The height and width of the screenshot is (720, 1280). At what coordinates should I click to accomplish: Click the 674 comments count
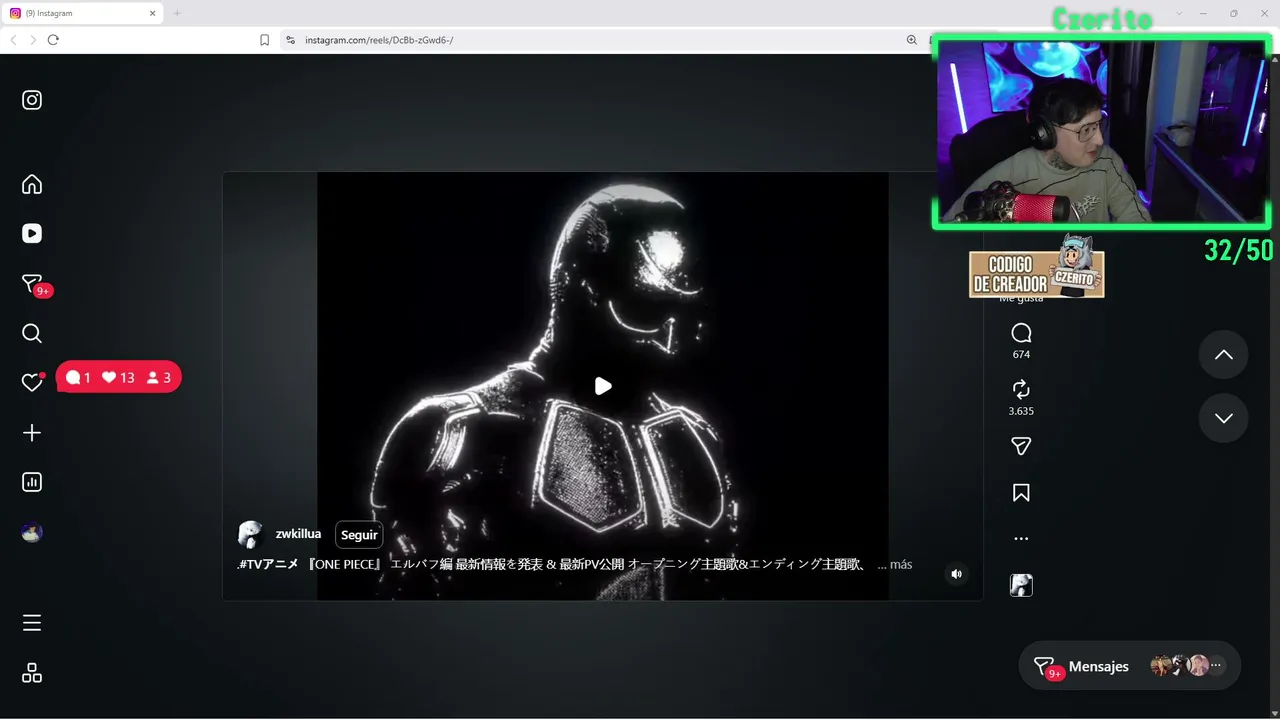pyautogui.click(x=1021, y=355)
